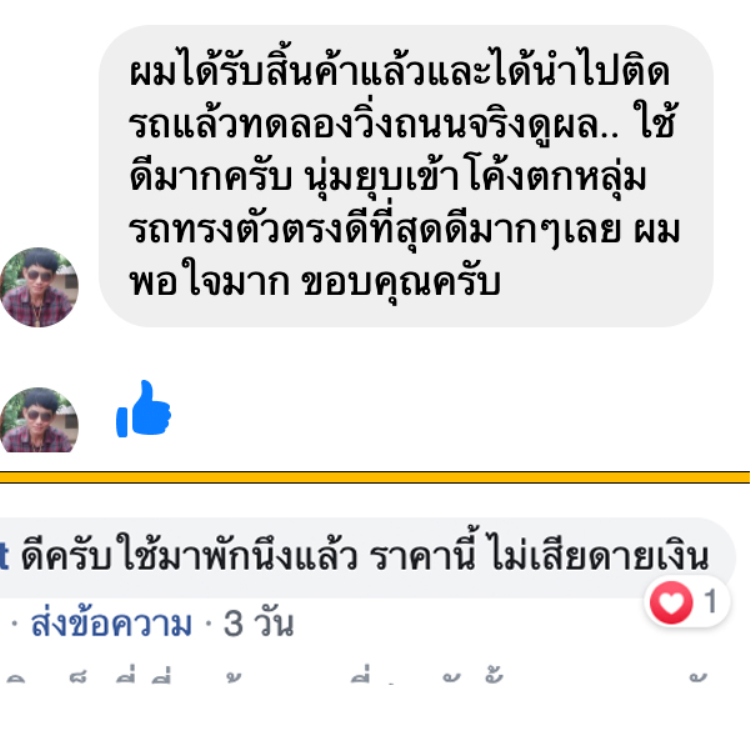Image resolution: width=750 pixels, height=750 pixels.
Task: Click the 3 วัน timestamp
Action: [258, 624]
